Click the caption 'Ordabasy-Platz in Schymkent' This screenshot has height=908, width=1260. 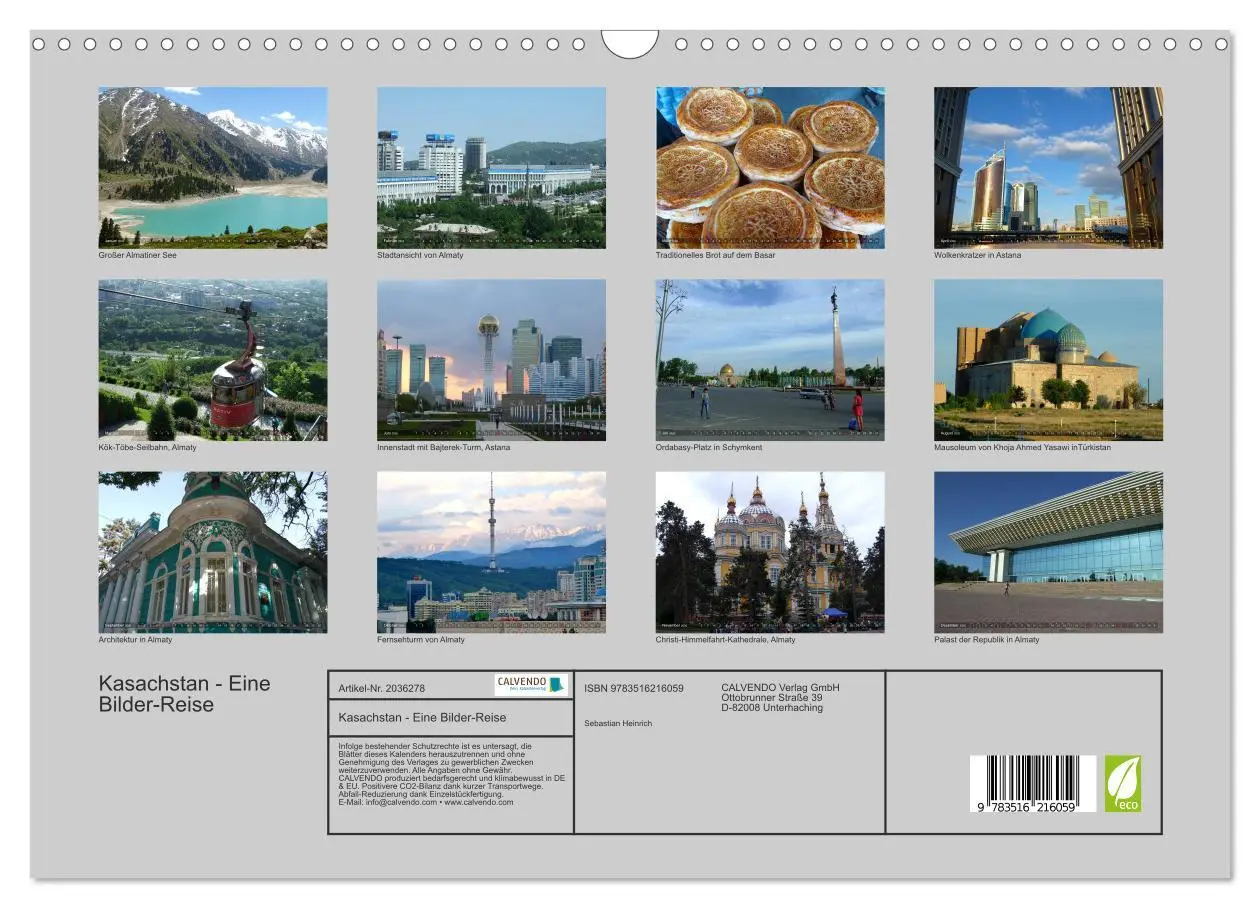click(x=709, y=447)
